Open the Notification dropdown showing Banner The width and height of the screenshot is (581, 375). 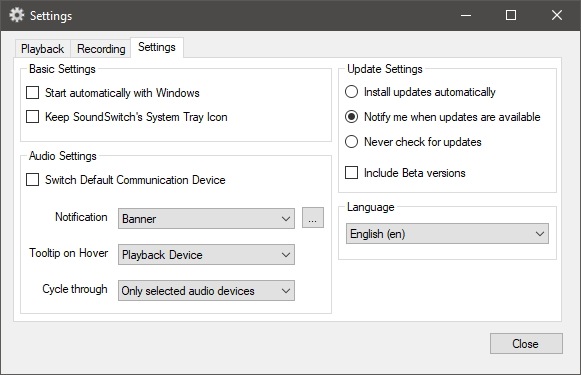(206, 219)
